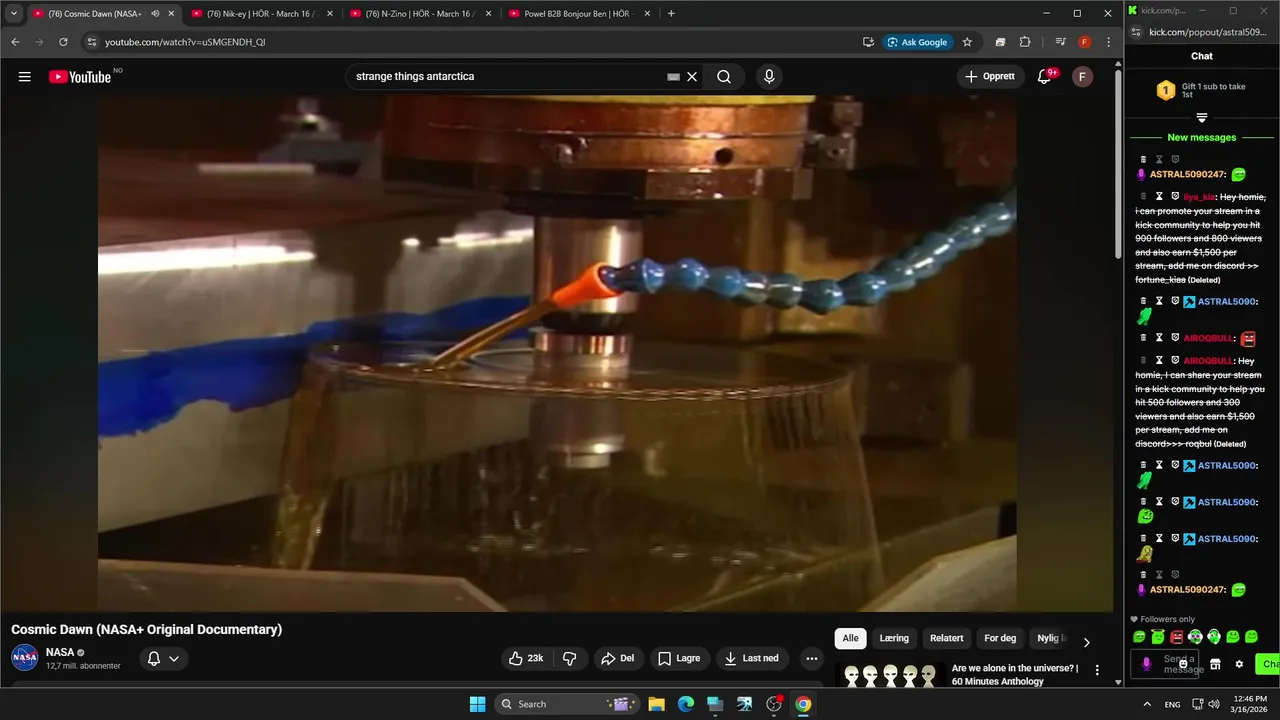Jump to New messages in Kick chat
Screen dimensions: 1280x720
1202,138
